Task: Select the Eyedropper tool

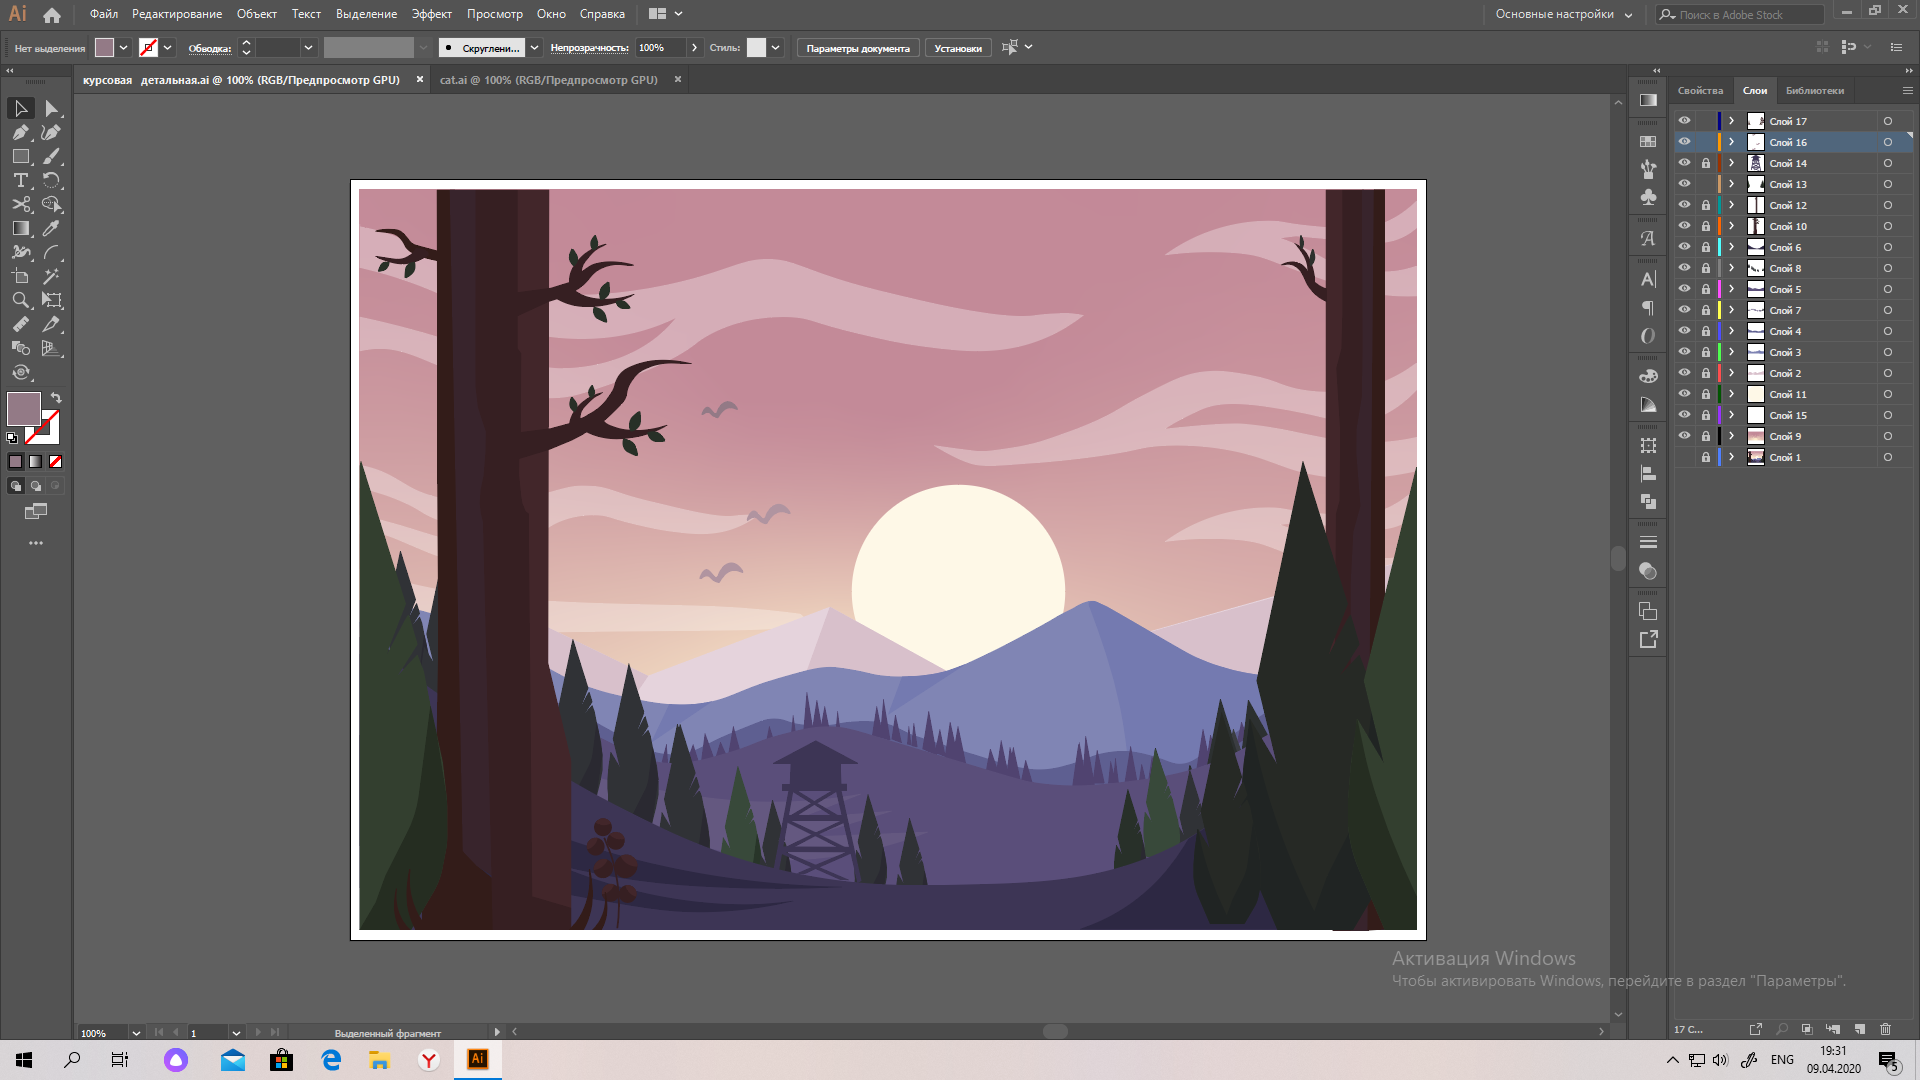Action: [x=51, y=228]
